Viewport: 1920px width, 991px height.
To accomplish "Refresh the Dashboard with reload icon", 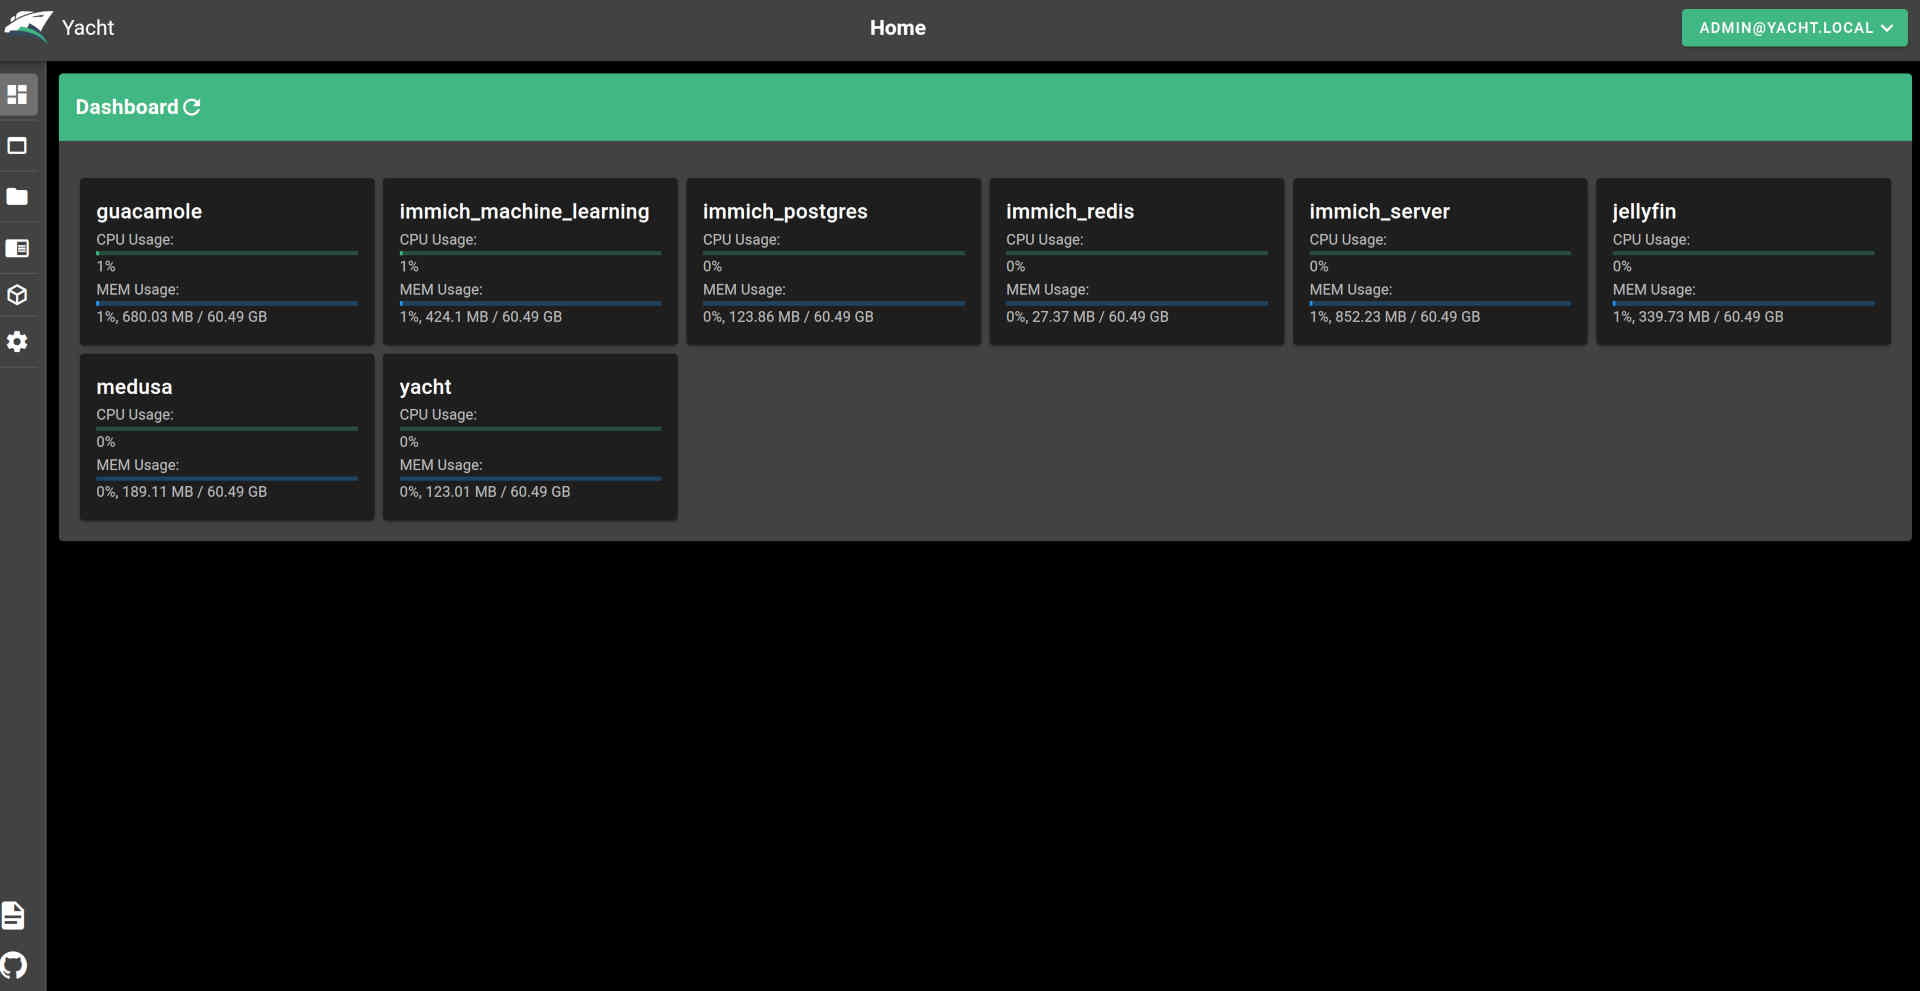I will (x=192, y=107).
